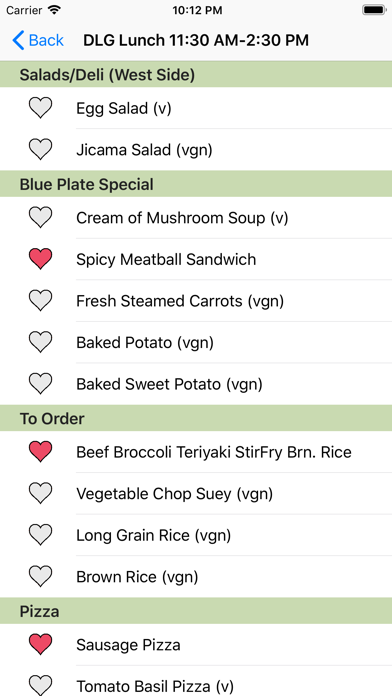Remove favorite from Beef Broccoli Teriyaki StirFry
This screenshot has width=392, height=696.
(40, 452)
